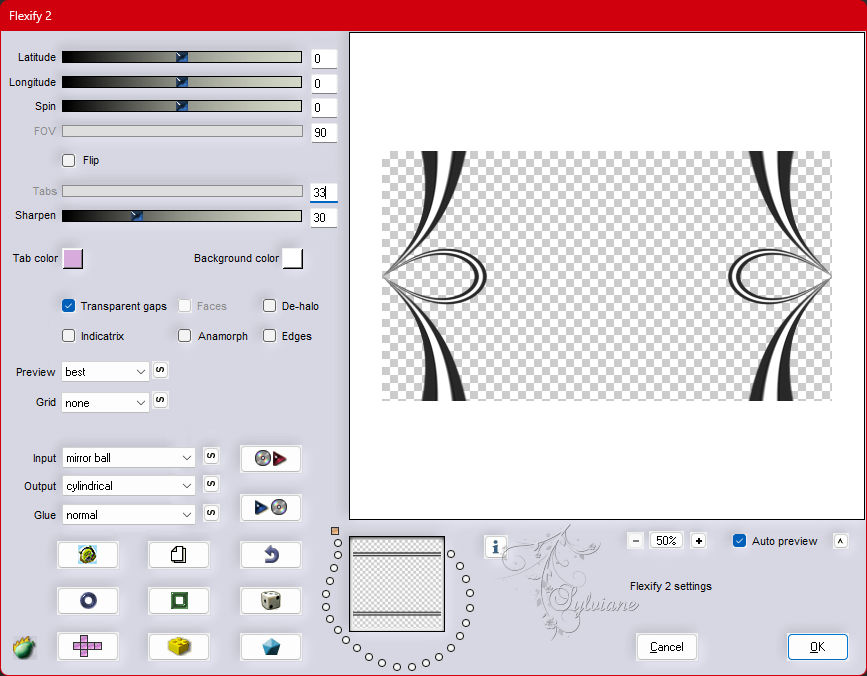Click the large preview image

point(607,276)
